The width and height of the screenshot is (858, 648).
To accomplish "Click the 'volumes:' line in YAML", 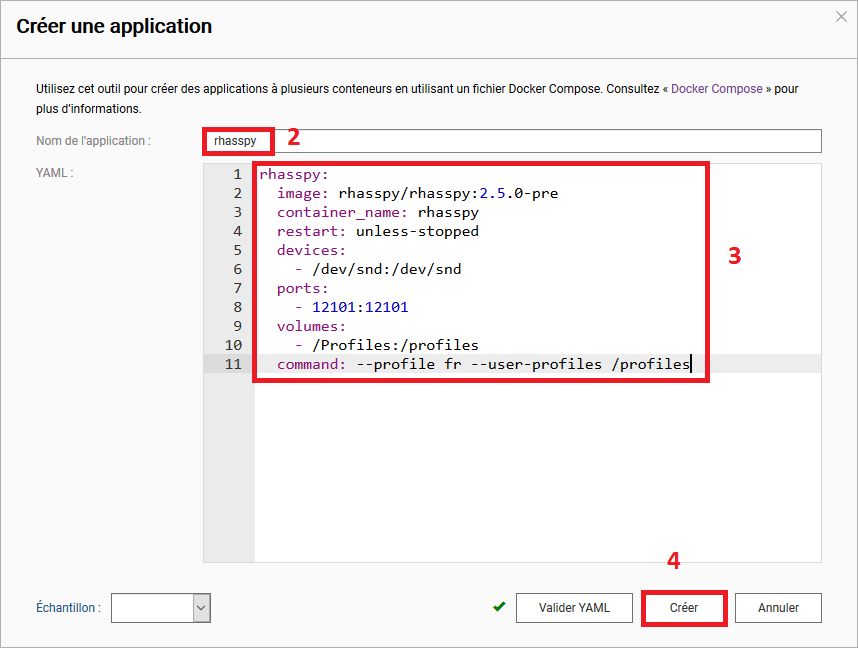I will [x=311, y=326].
